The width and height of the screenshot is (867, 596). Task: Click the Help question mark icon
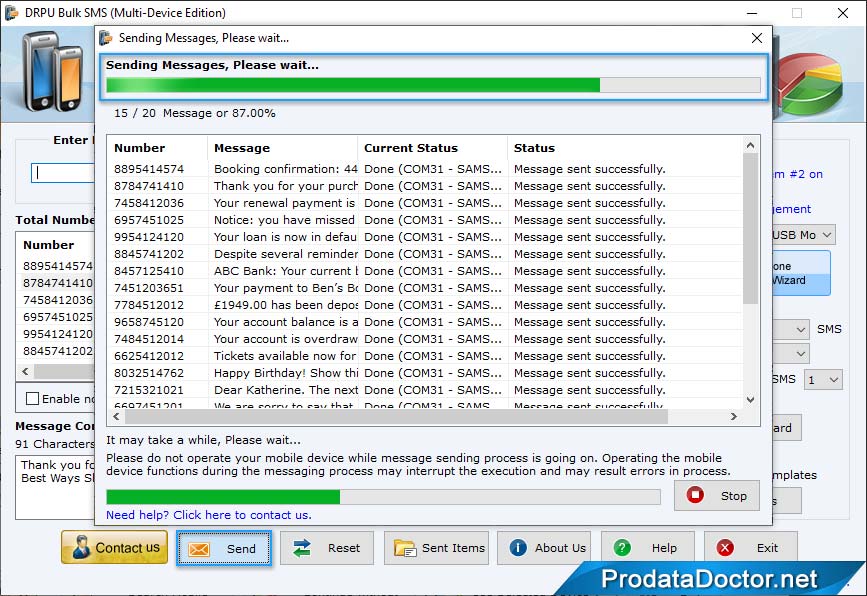click(622, 547)
